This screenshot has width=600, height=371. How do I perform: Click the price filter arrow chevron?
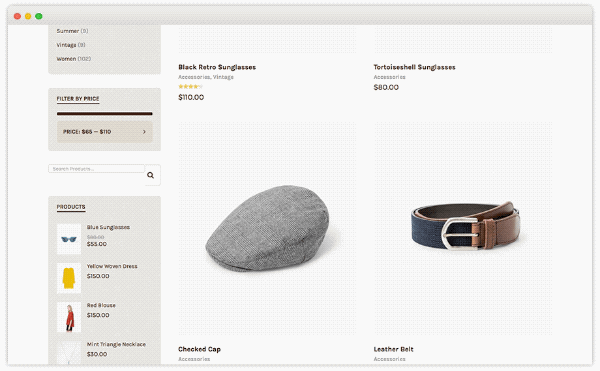(144, 132)
